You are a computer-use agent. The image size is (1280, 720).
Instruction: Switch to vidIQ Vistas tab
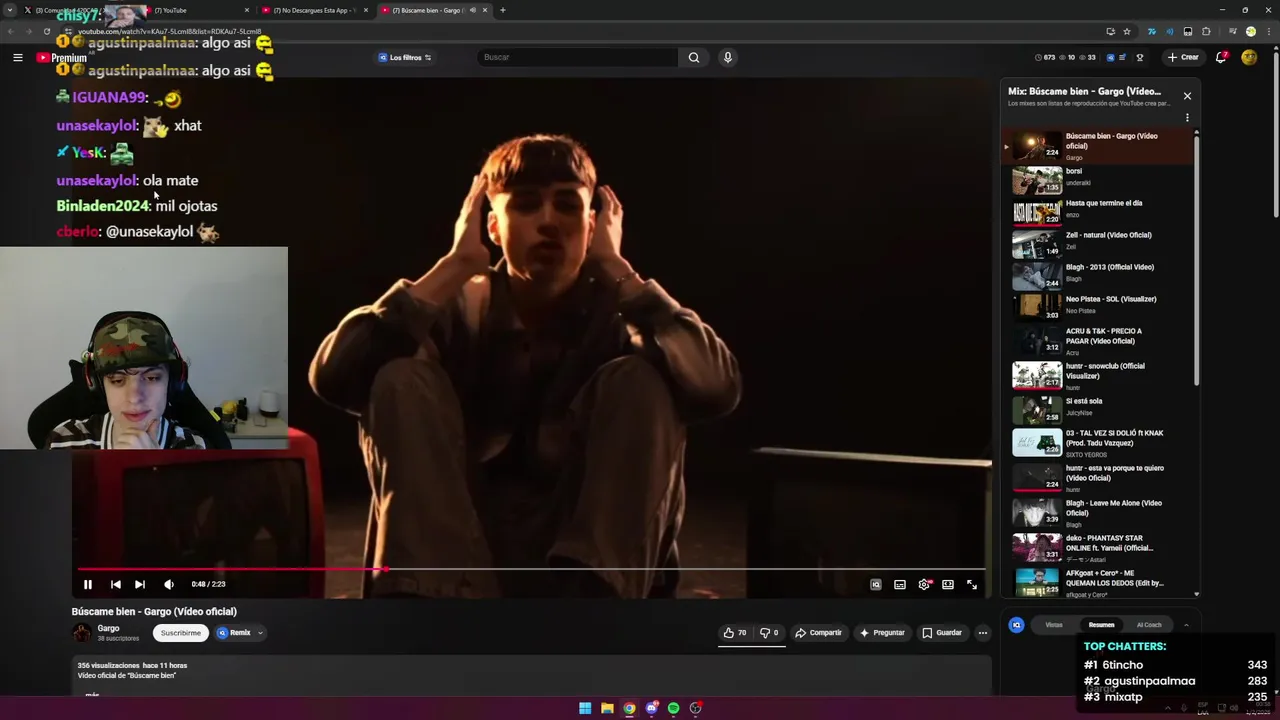tap(1054, 625)
